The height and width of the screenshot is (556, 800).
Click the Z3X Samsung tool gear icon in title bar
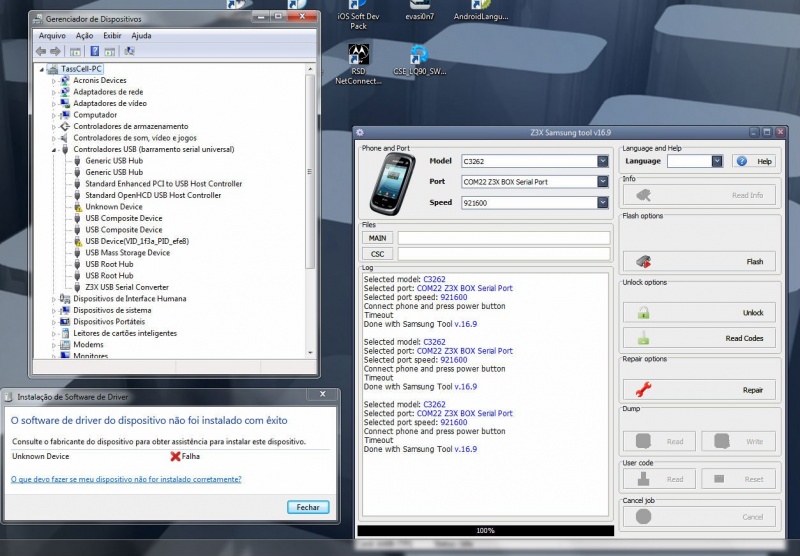click(360, 132)
